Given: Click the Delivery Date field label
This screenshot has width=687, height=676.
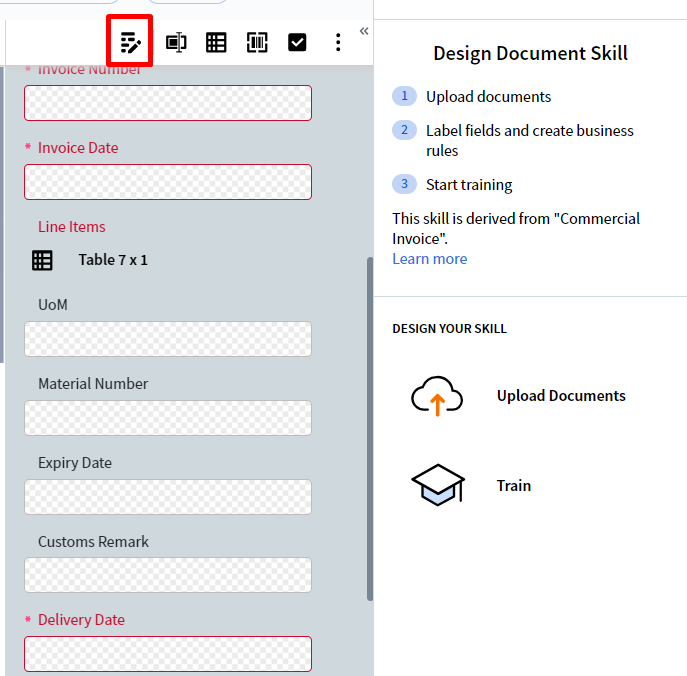Looking at the screenshot, I should pos(81,619).
